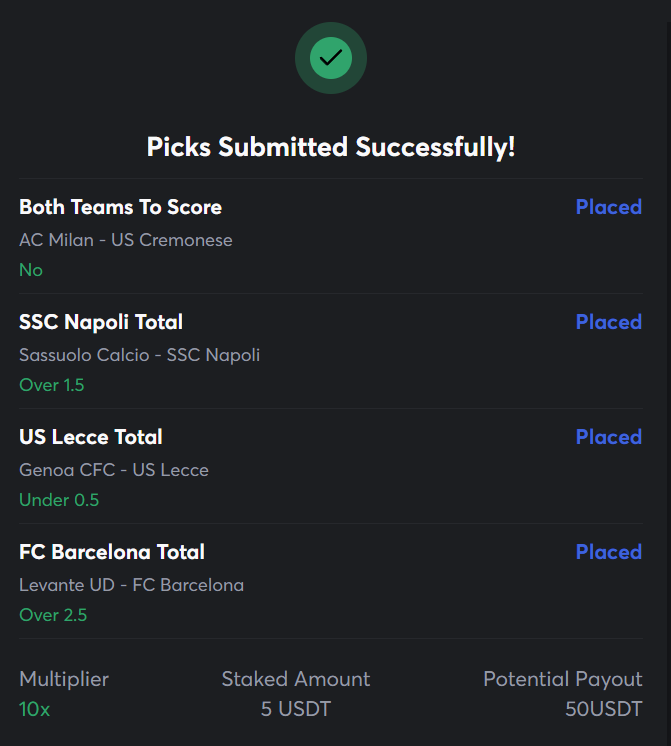Image resolution: width=671 pixels, height=746 pixels.
Task: Select the Both Teams To Score pick title
Action: tap(120, 207)
